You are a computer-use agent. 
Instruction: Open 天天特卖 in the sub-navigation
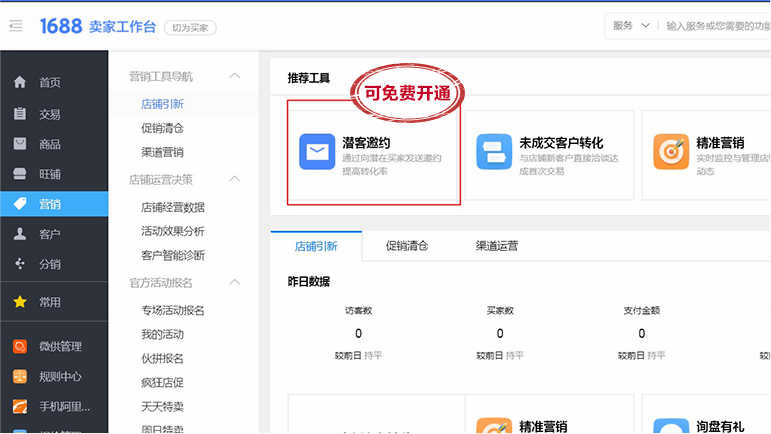(x=162, y=406)
